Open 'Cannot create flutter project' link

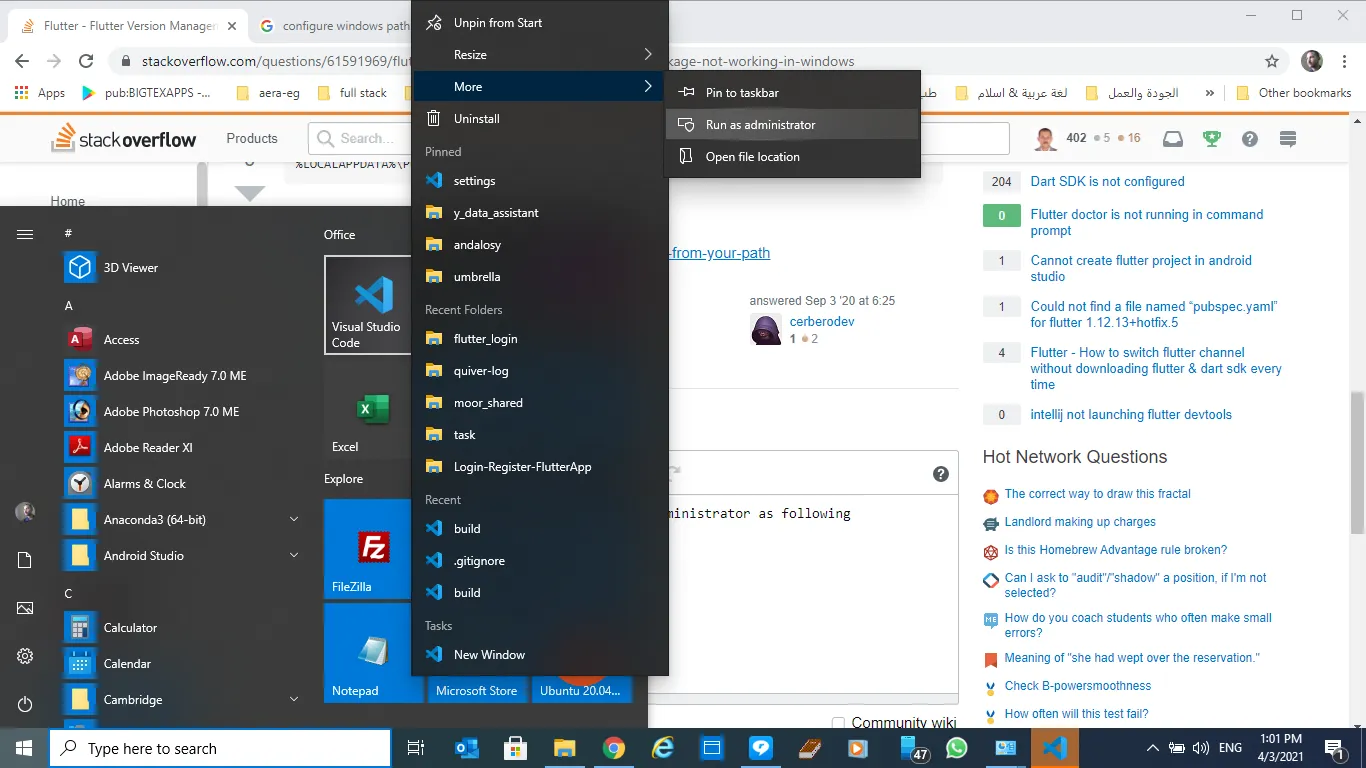[1141, 268]
